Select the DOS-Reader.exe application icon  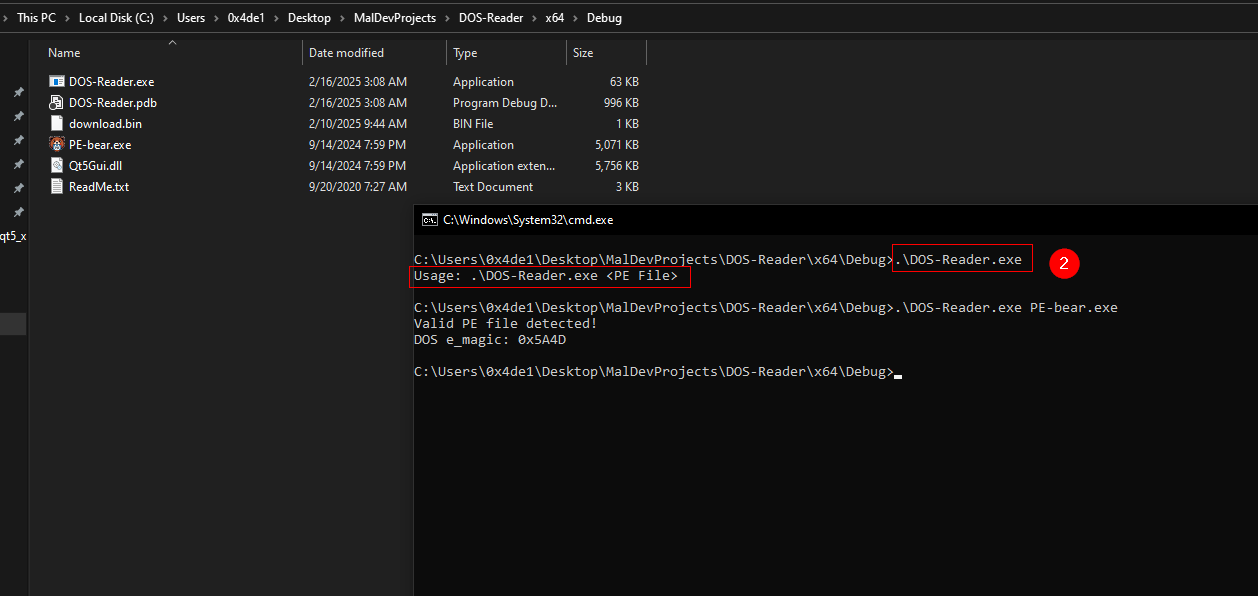pyautogui.click(x=56, y=82)
